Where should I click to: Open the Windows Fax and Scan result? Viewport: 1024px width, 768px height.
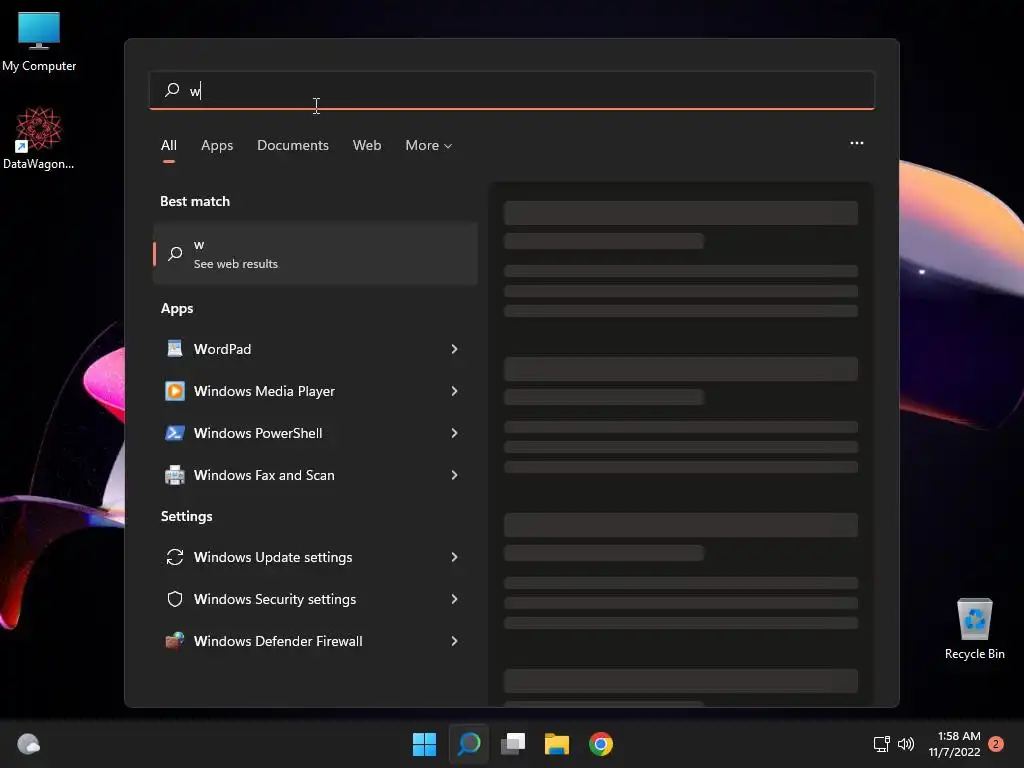(x=313, y=475)
